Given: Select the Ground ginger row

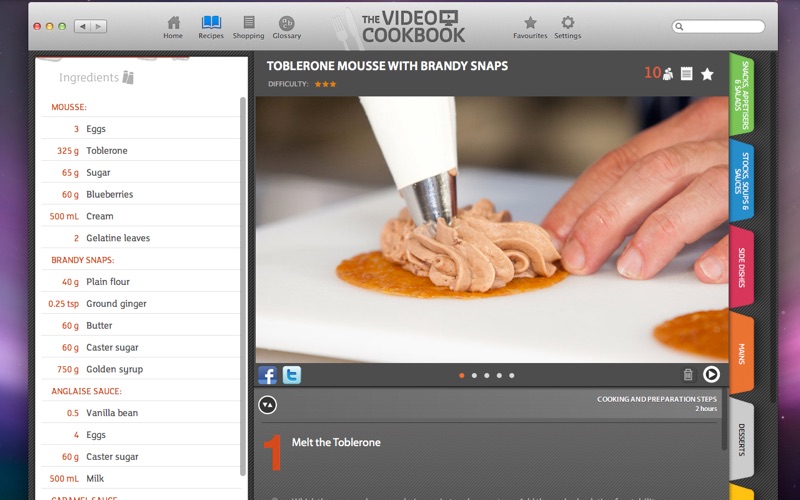Looking at the screenshot, I should (x=141, y=304).
